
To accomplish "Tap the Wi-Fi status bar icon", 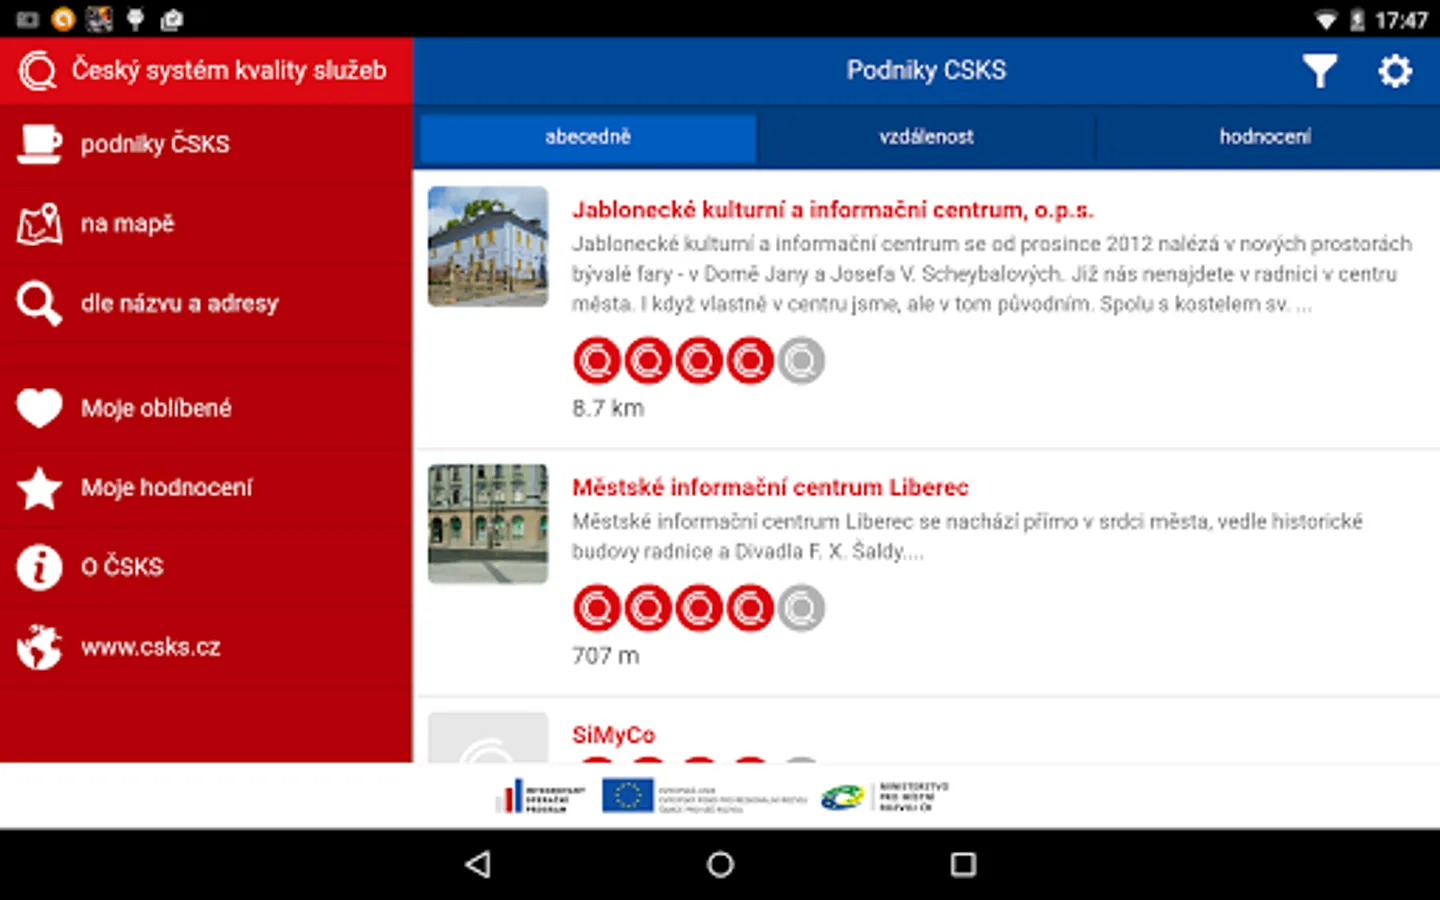I will tap(1326, 20).
